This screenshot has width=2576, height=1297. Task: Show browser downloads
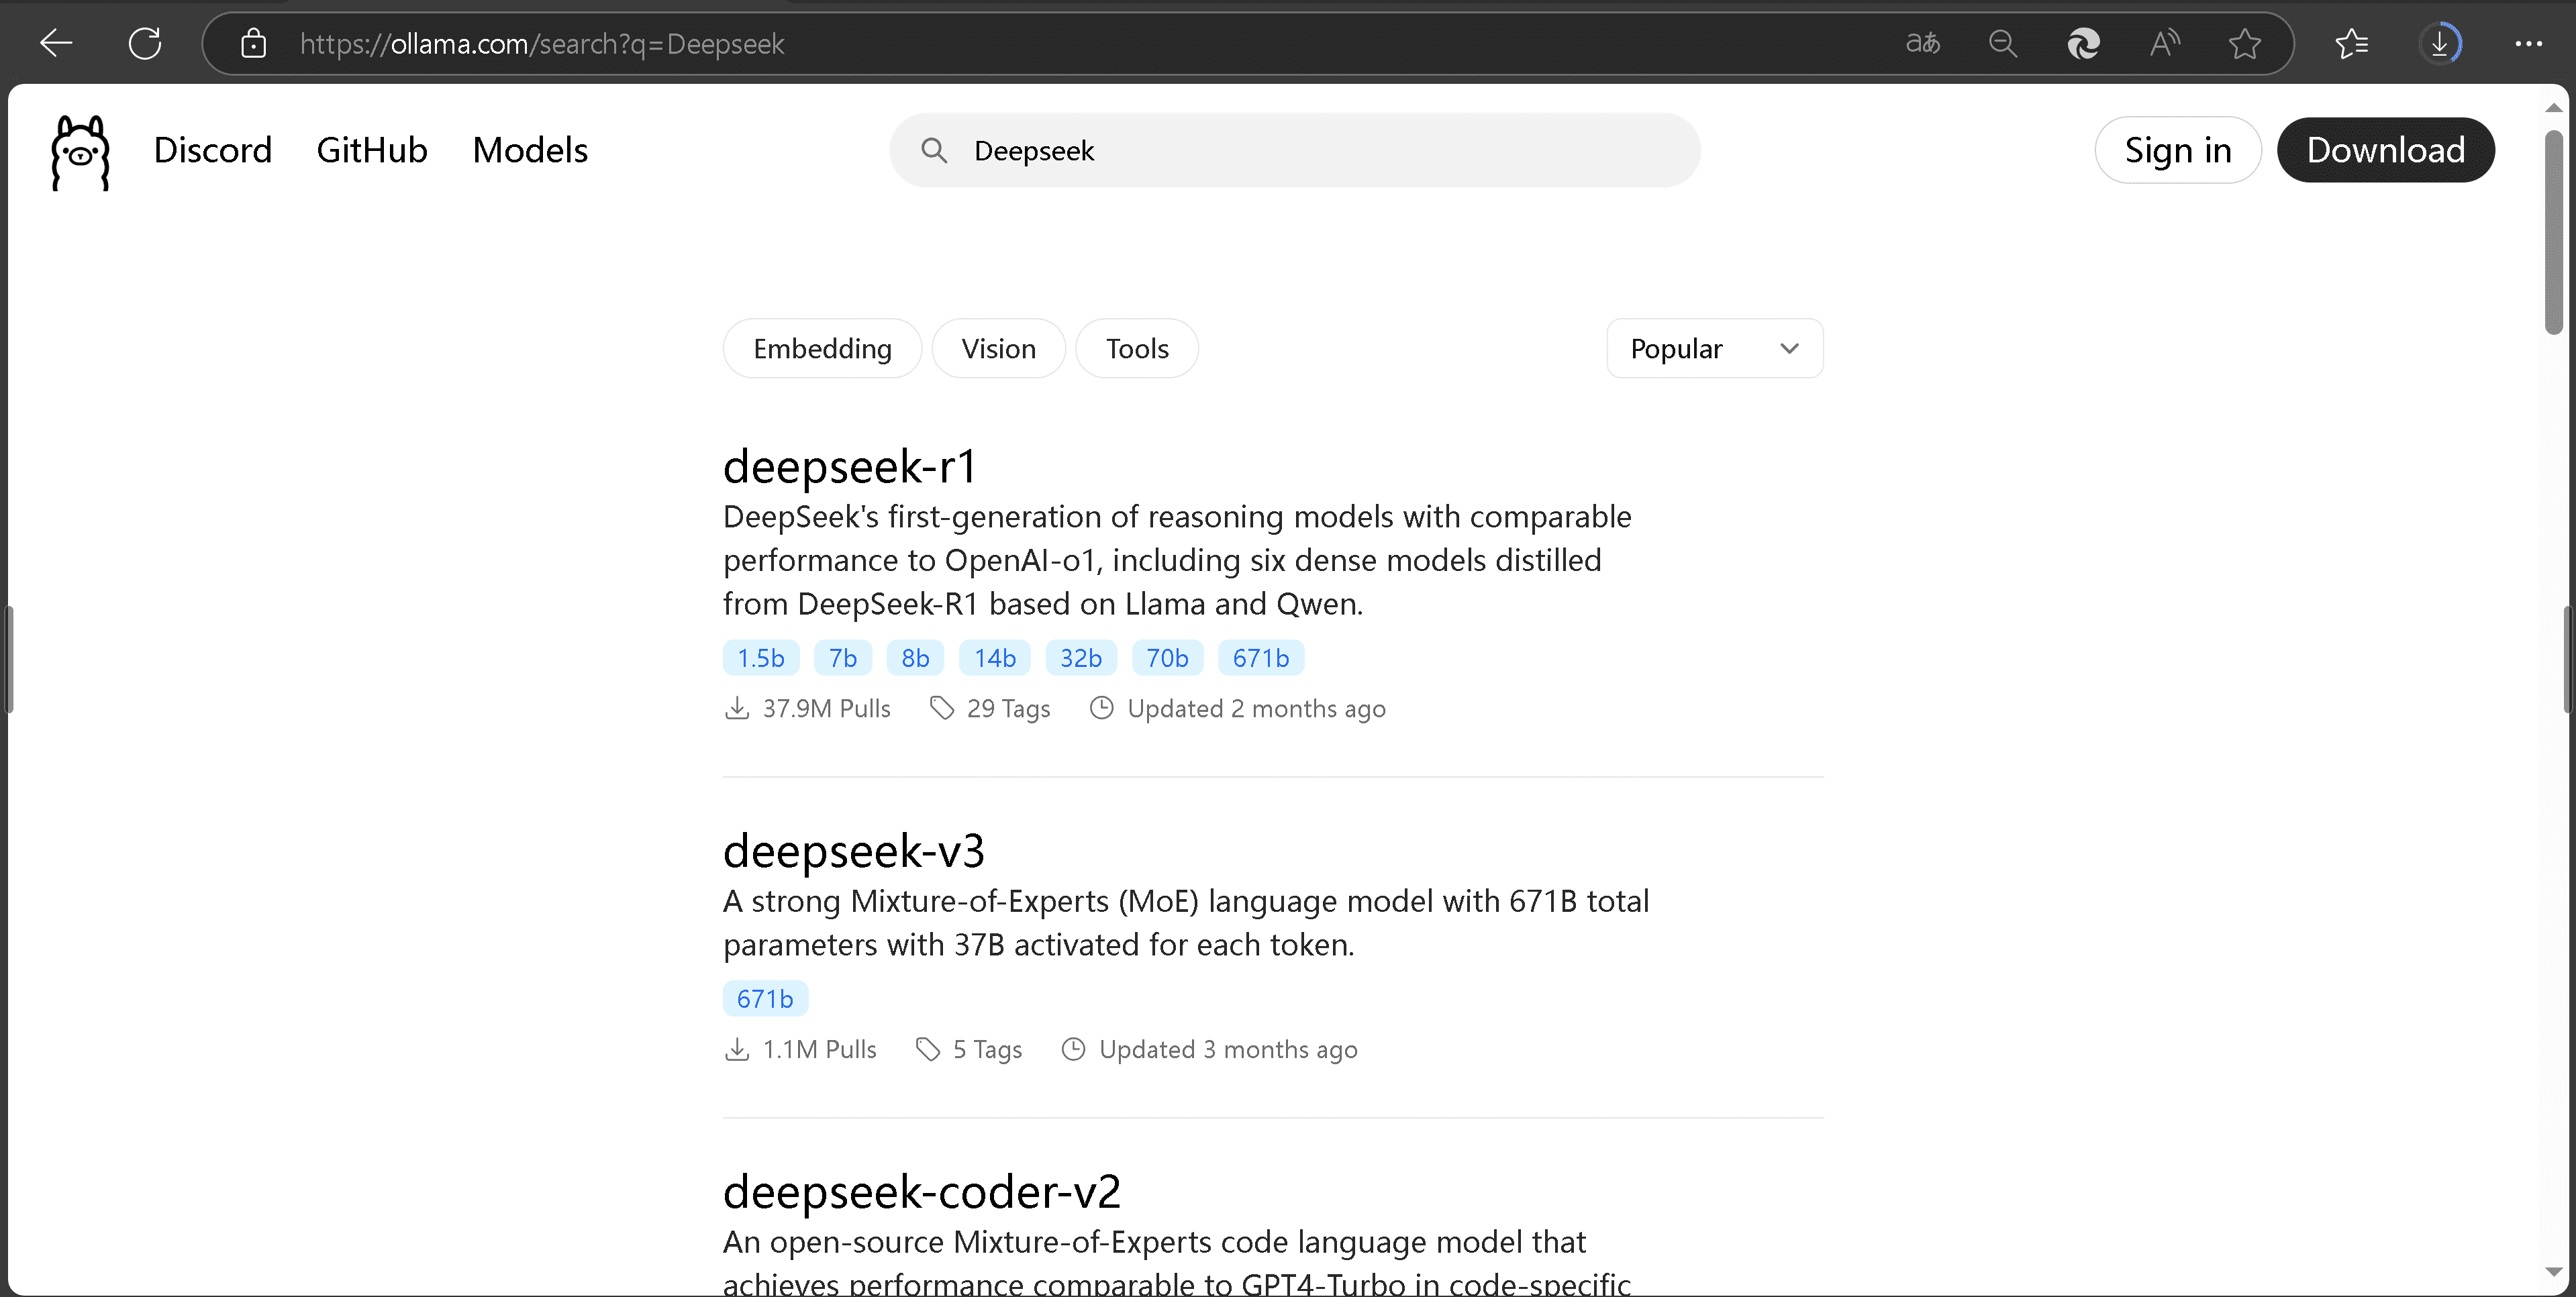[x=2440, y=43]
